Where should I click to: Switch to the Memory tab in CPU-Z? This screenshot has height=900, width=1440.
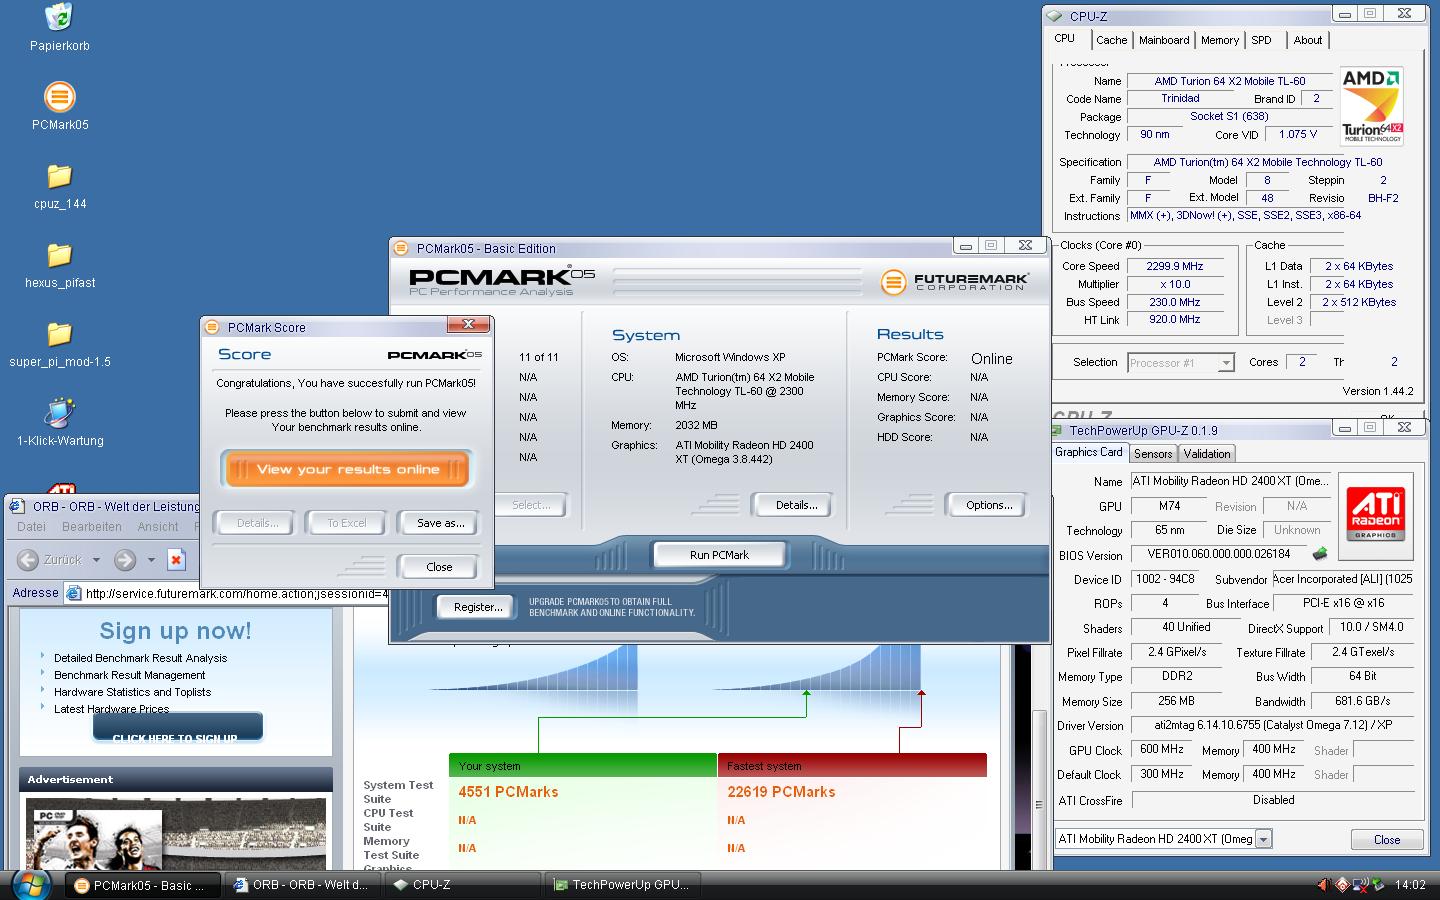[1219, 40]
